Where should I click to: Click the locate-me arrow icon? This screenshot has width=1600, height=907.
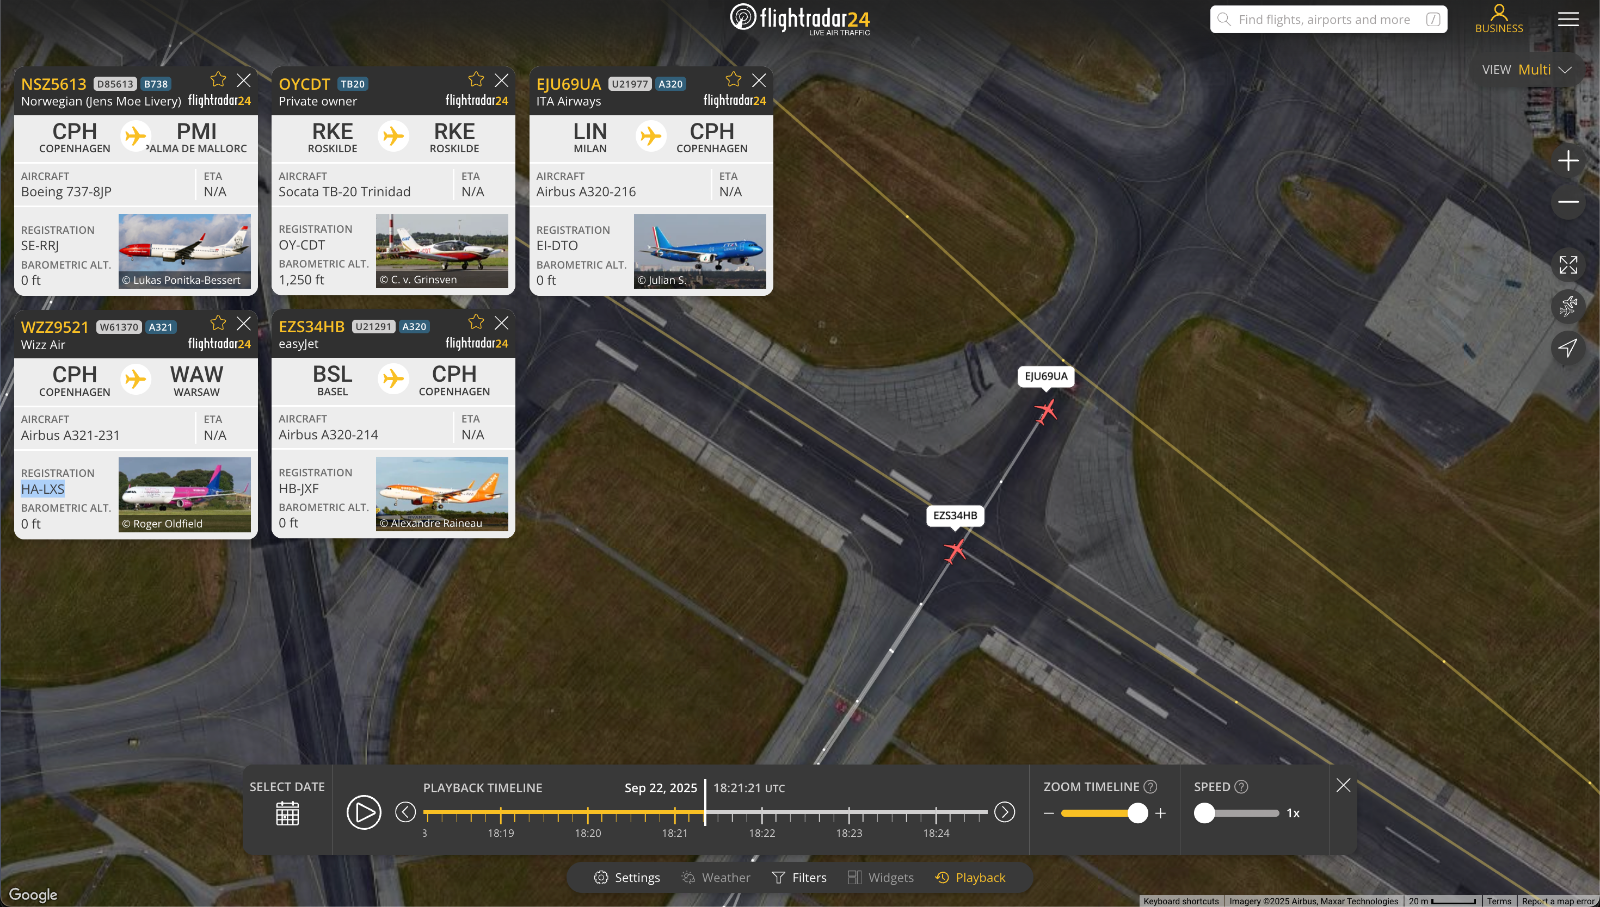1568,348
